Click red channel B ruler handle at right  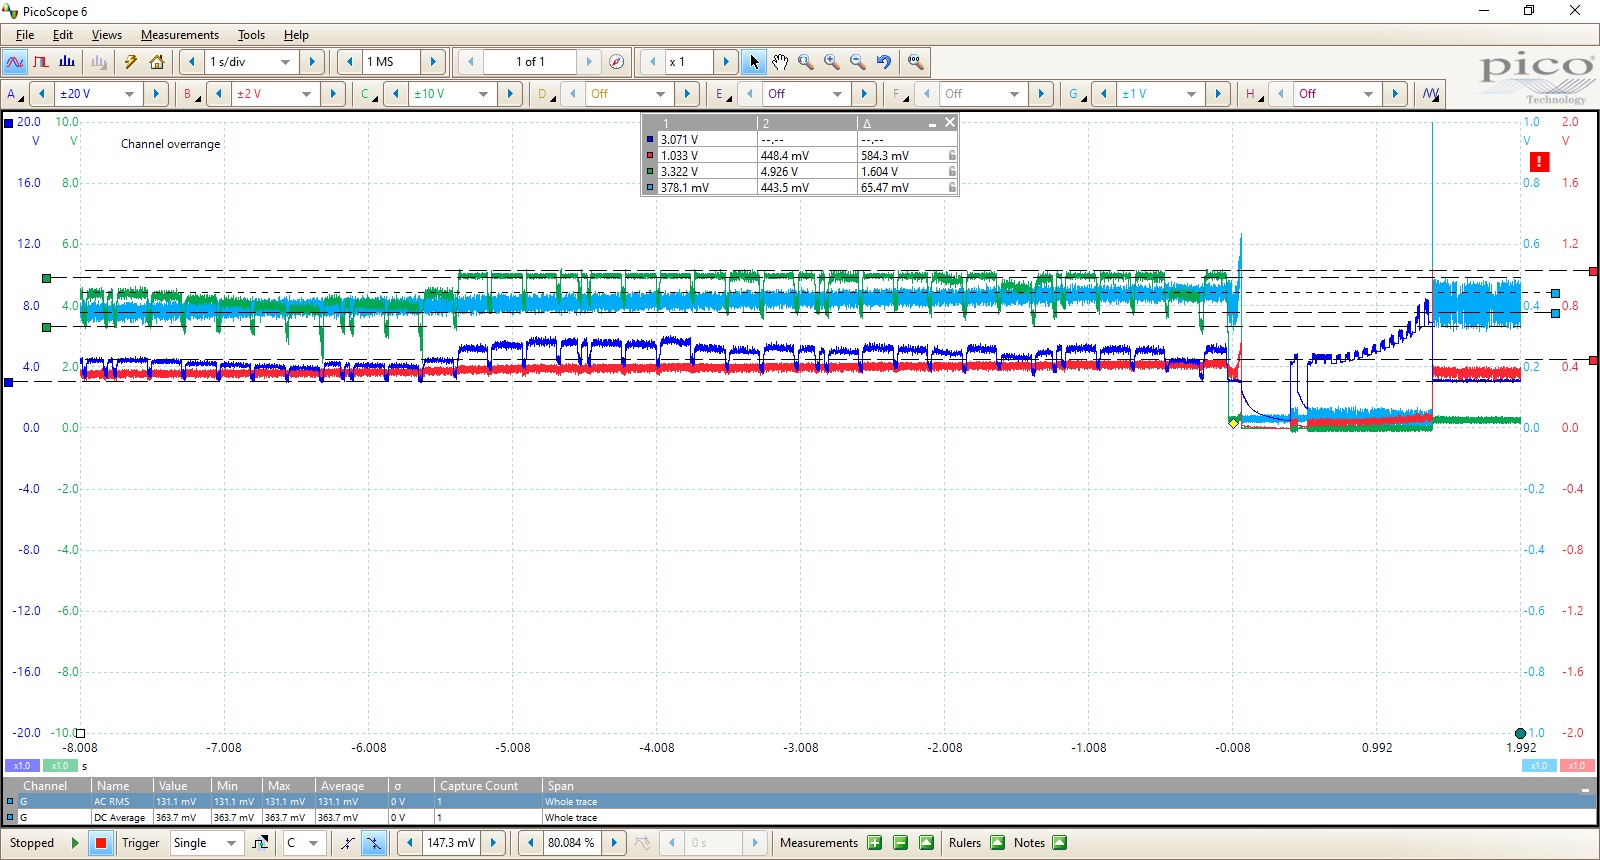(1593, 271)
